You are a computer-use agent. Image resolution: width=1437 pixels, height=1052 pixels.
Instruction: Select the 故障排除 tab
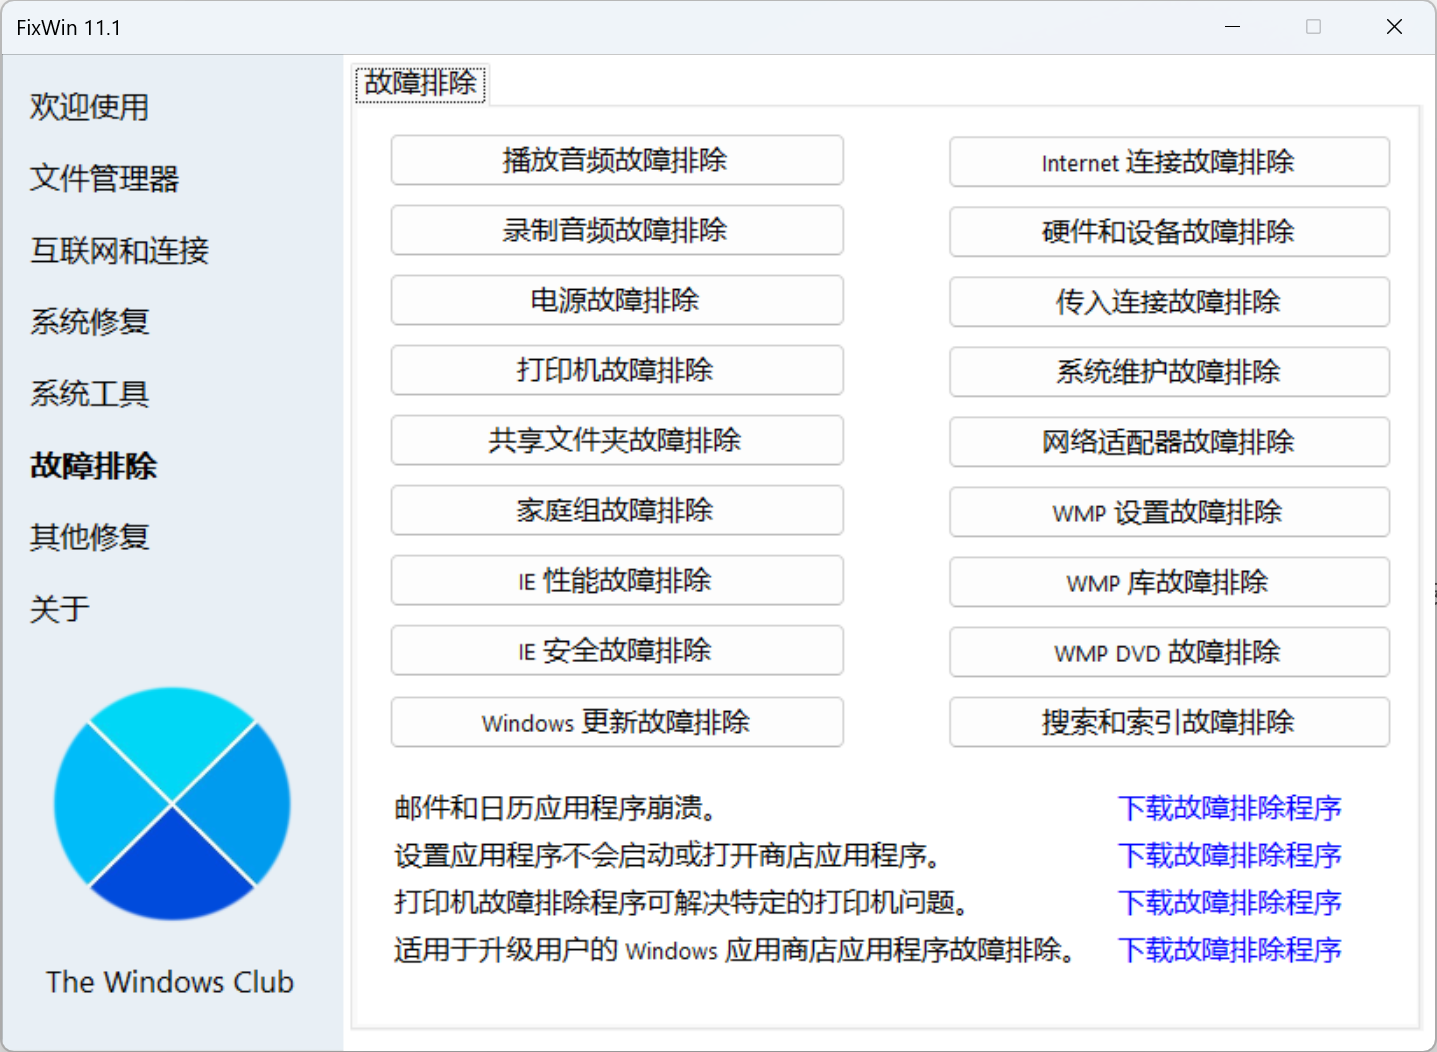420,84
